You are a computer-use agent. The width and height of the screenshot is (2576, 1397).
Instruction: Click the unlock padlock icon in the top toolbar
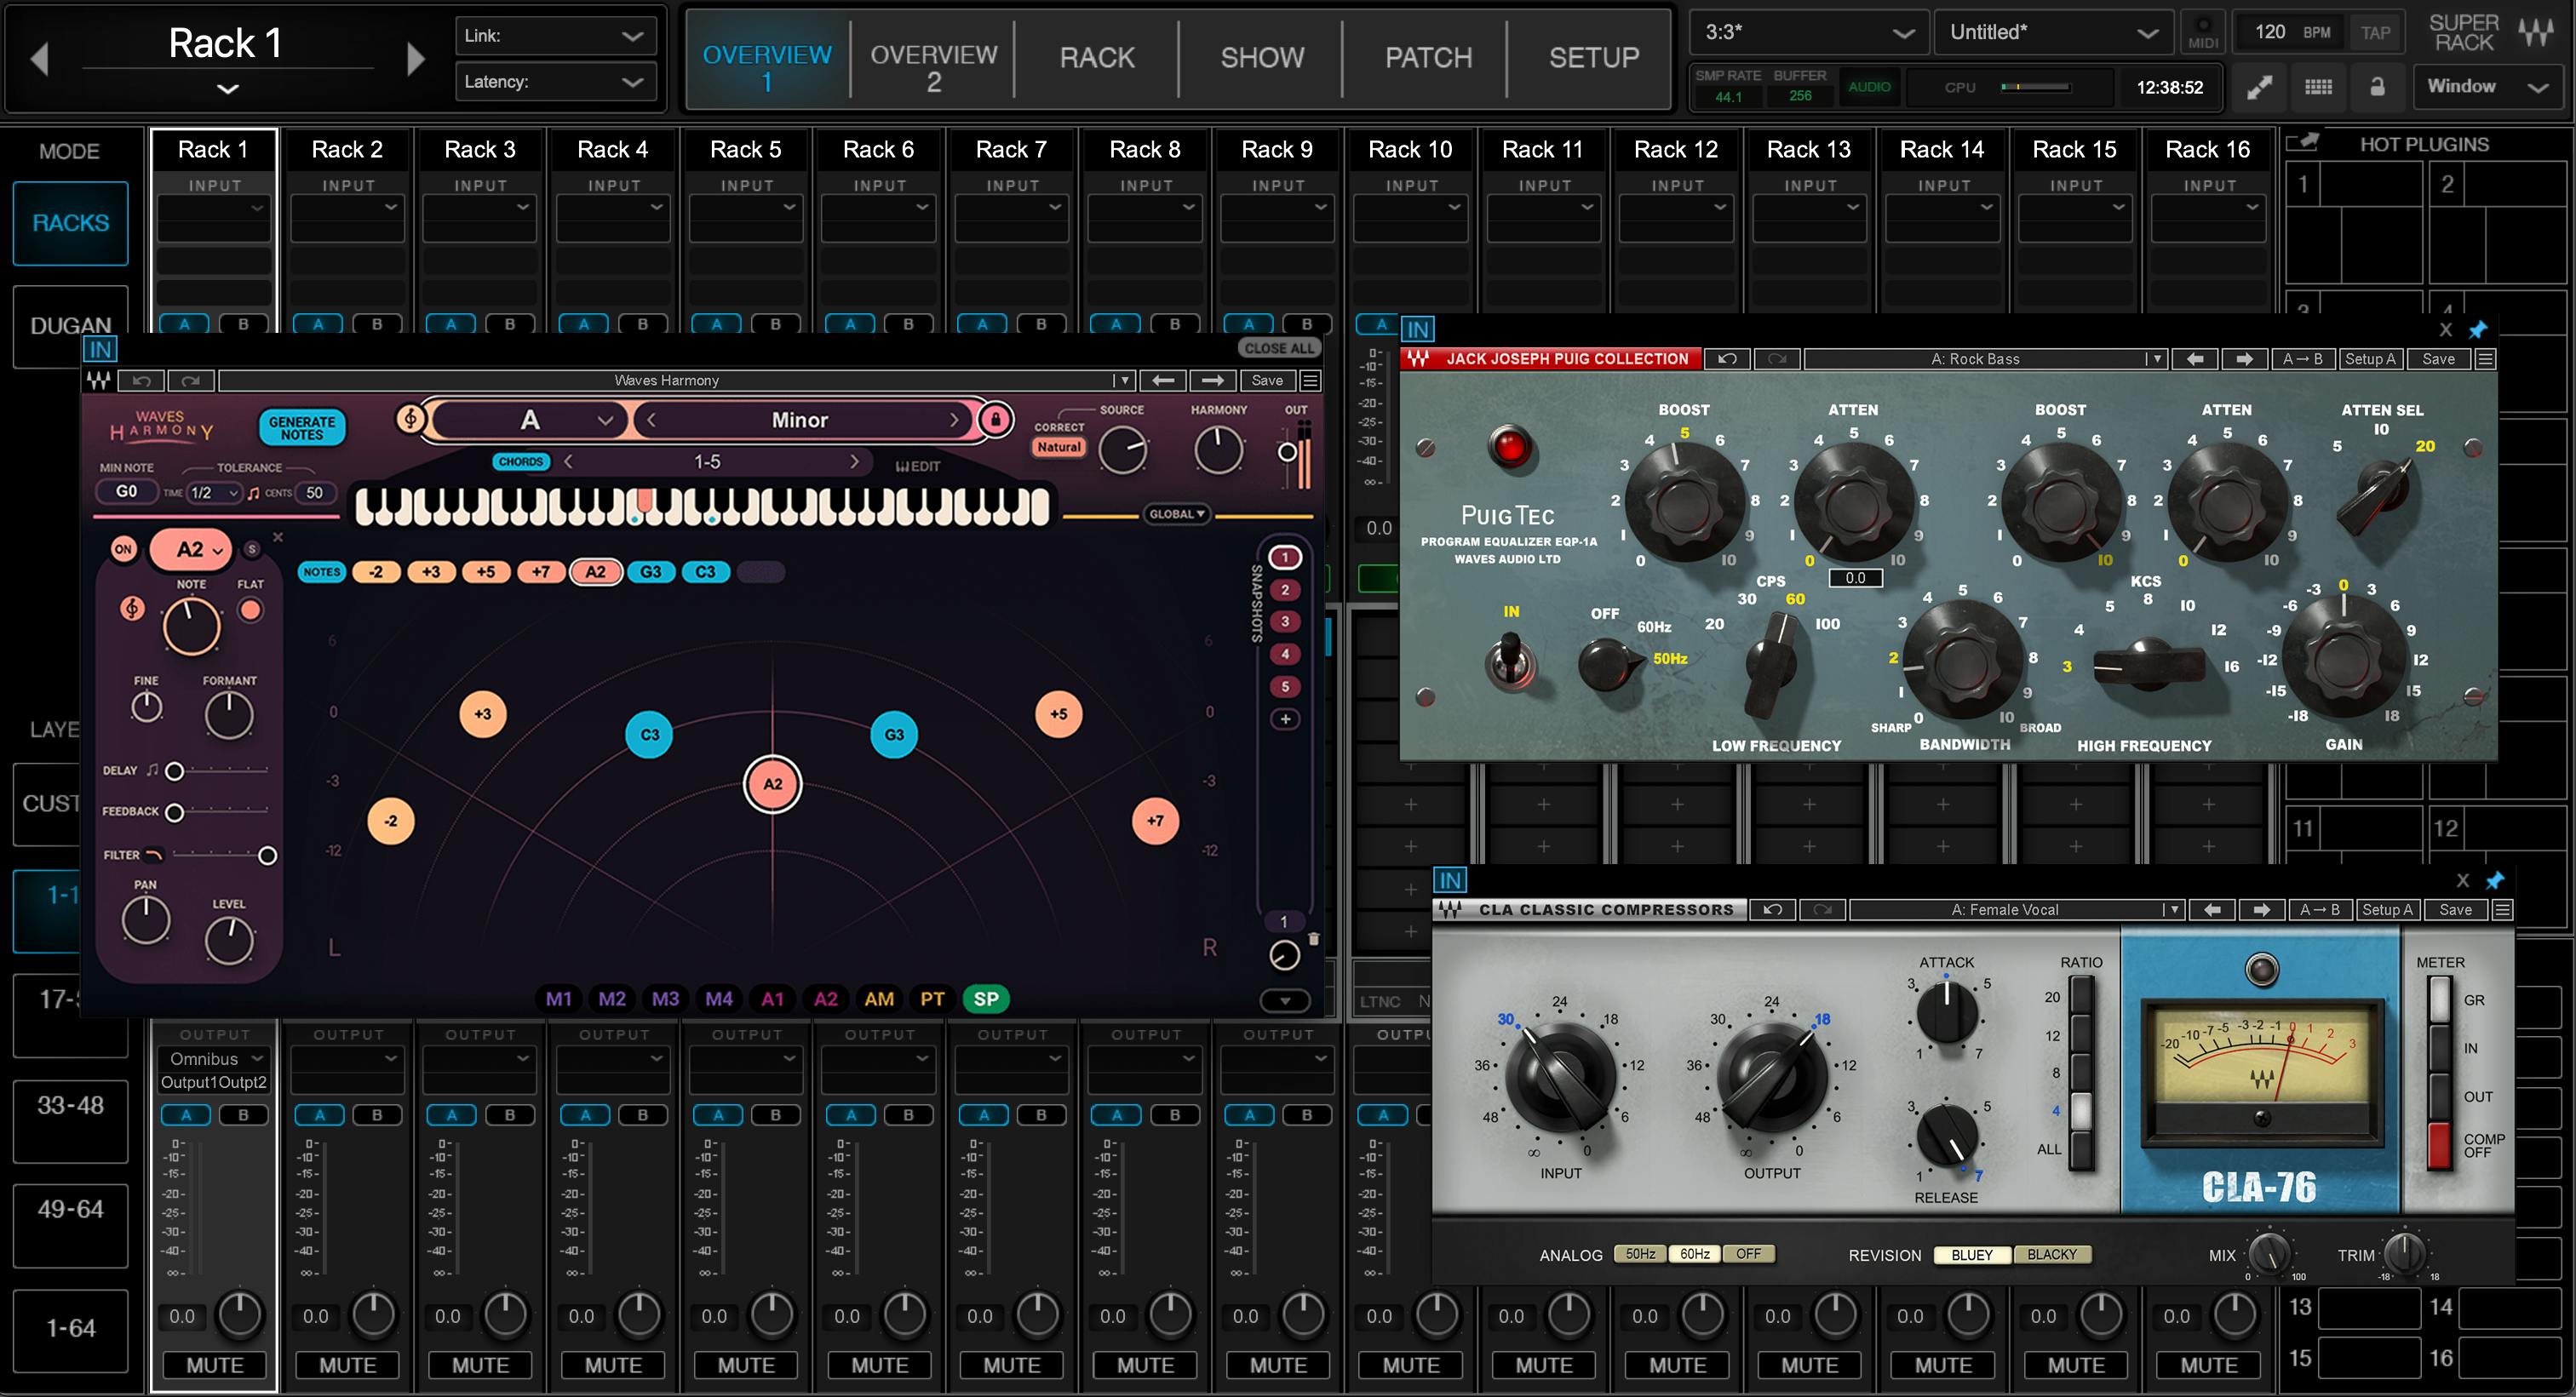[x=2378, y=87]
